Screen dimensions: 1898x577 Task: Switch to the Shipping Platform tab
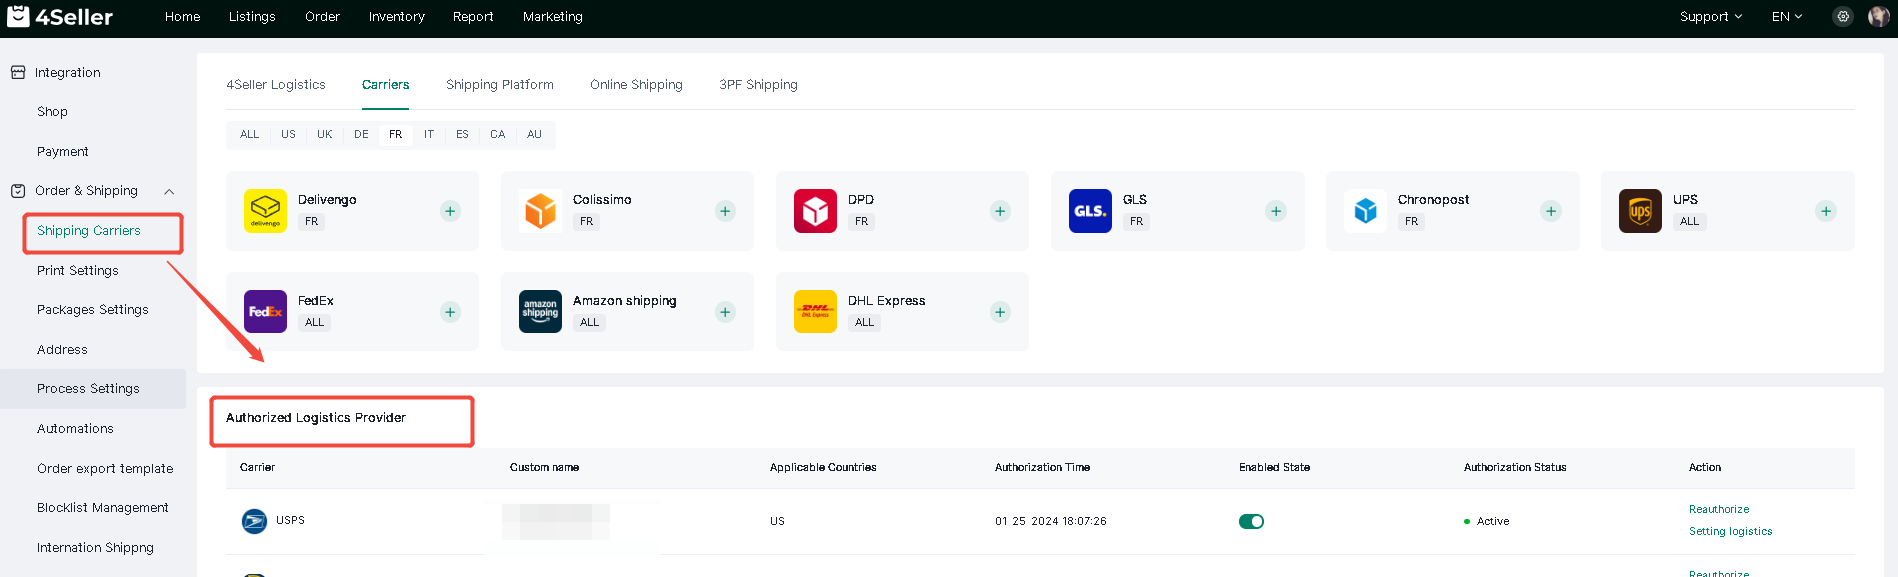pos(500,85)
